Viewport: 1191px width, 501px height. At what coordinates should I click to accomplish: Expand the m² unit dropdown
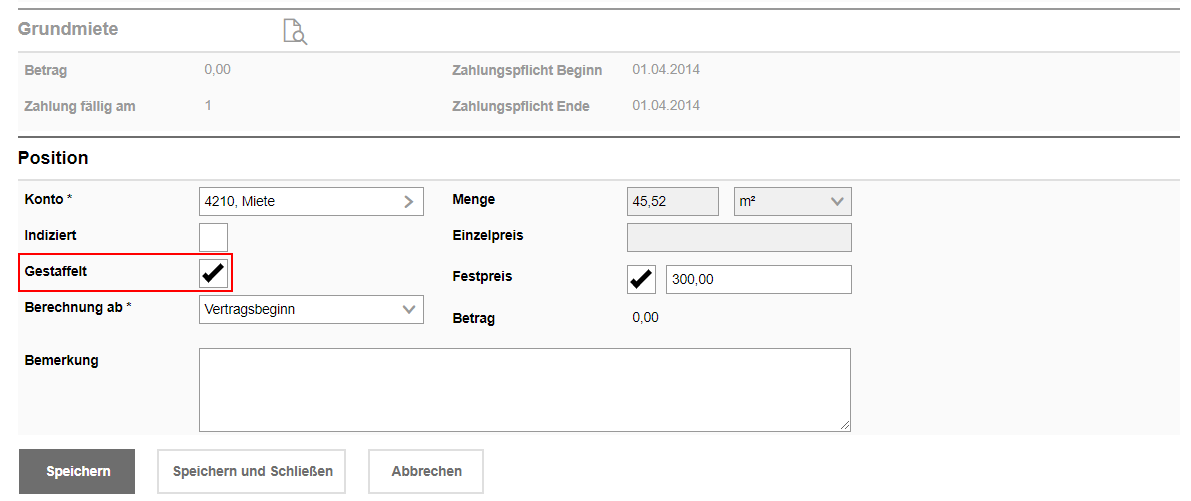793,202
